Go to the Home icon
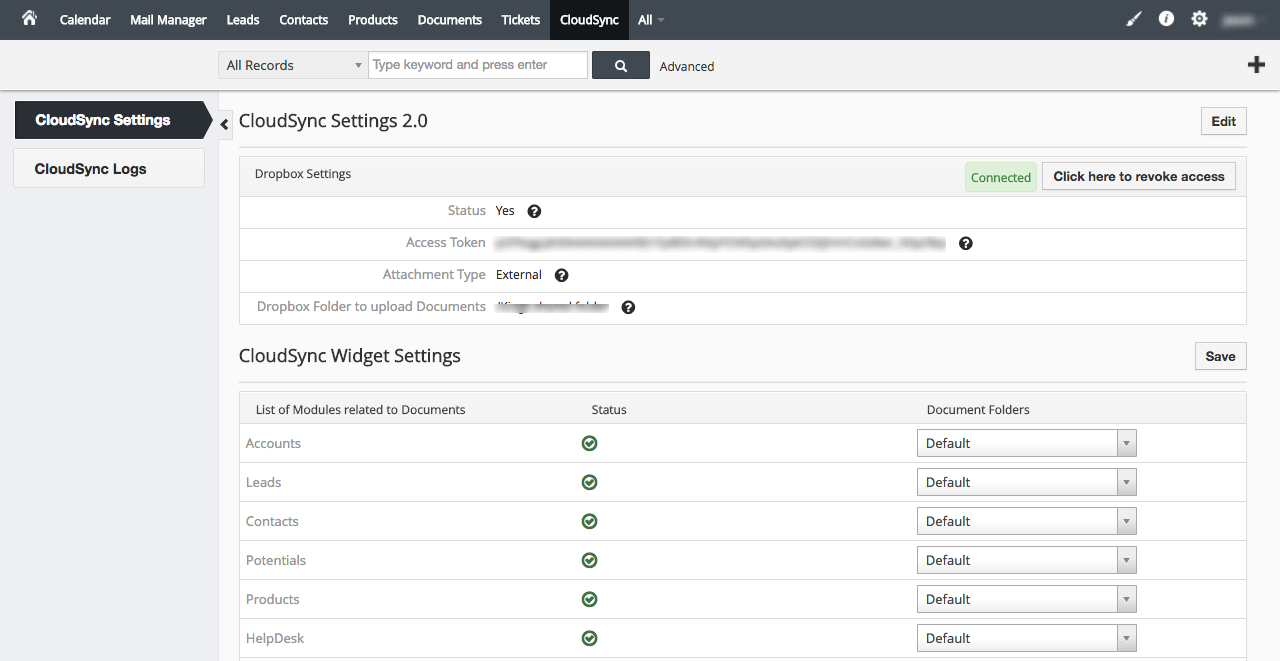The height and width of the screenshot is (661, 1280). click(29, 18)
